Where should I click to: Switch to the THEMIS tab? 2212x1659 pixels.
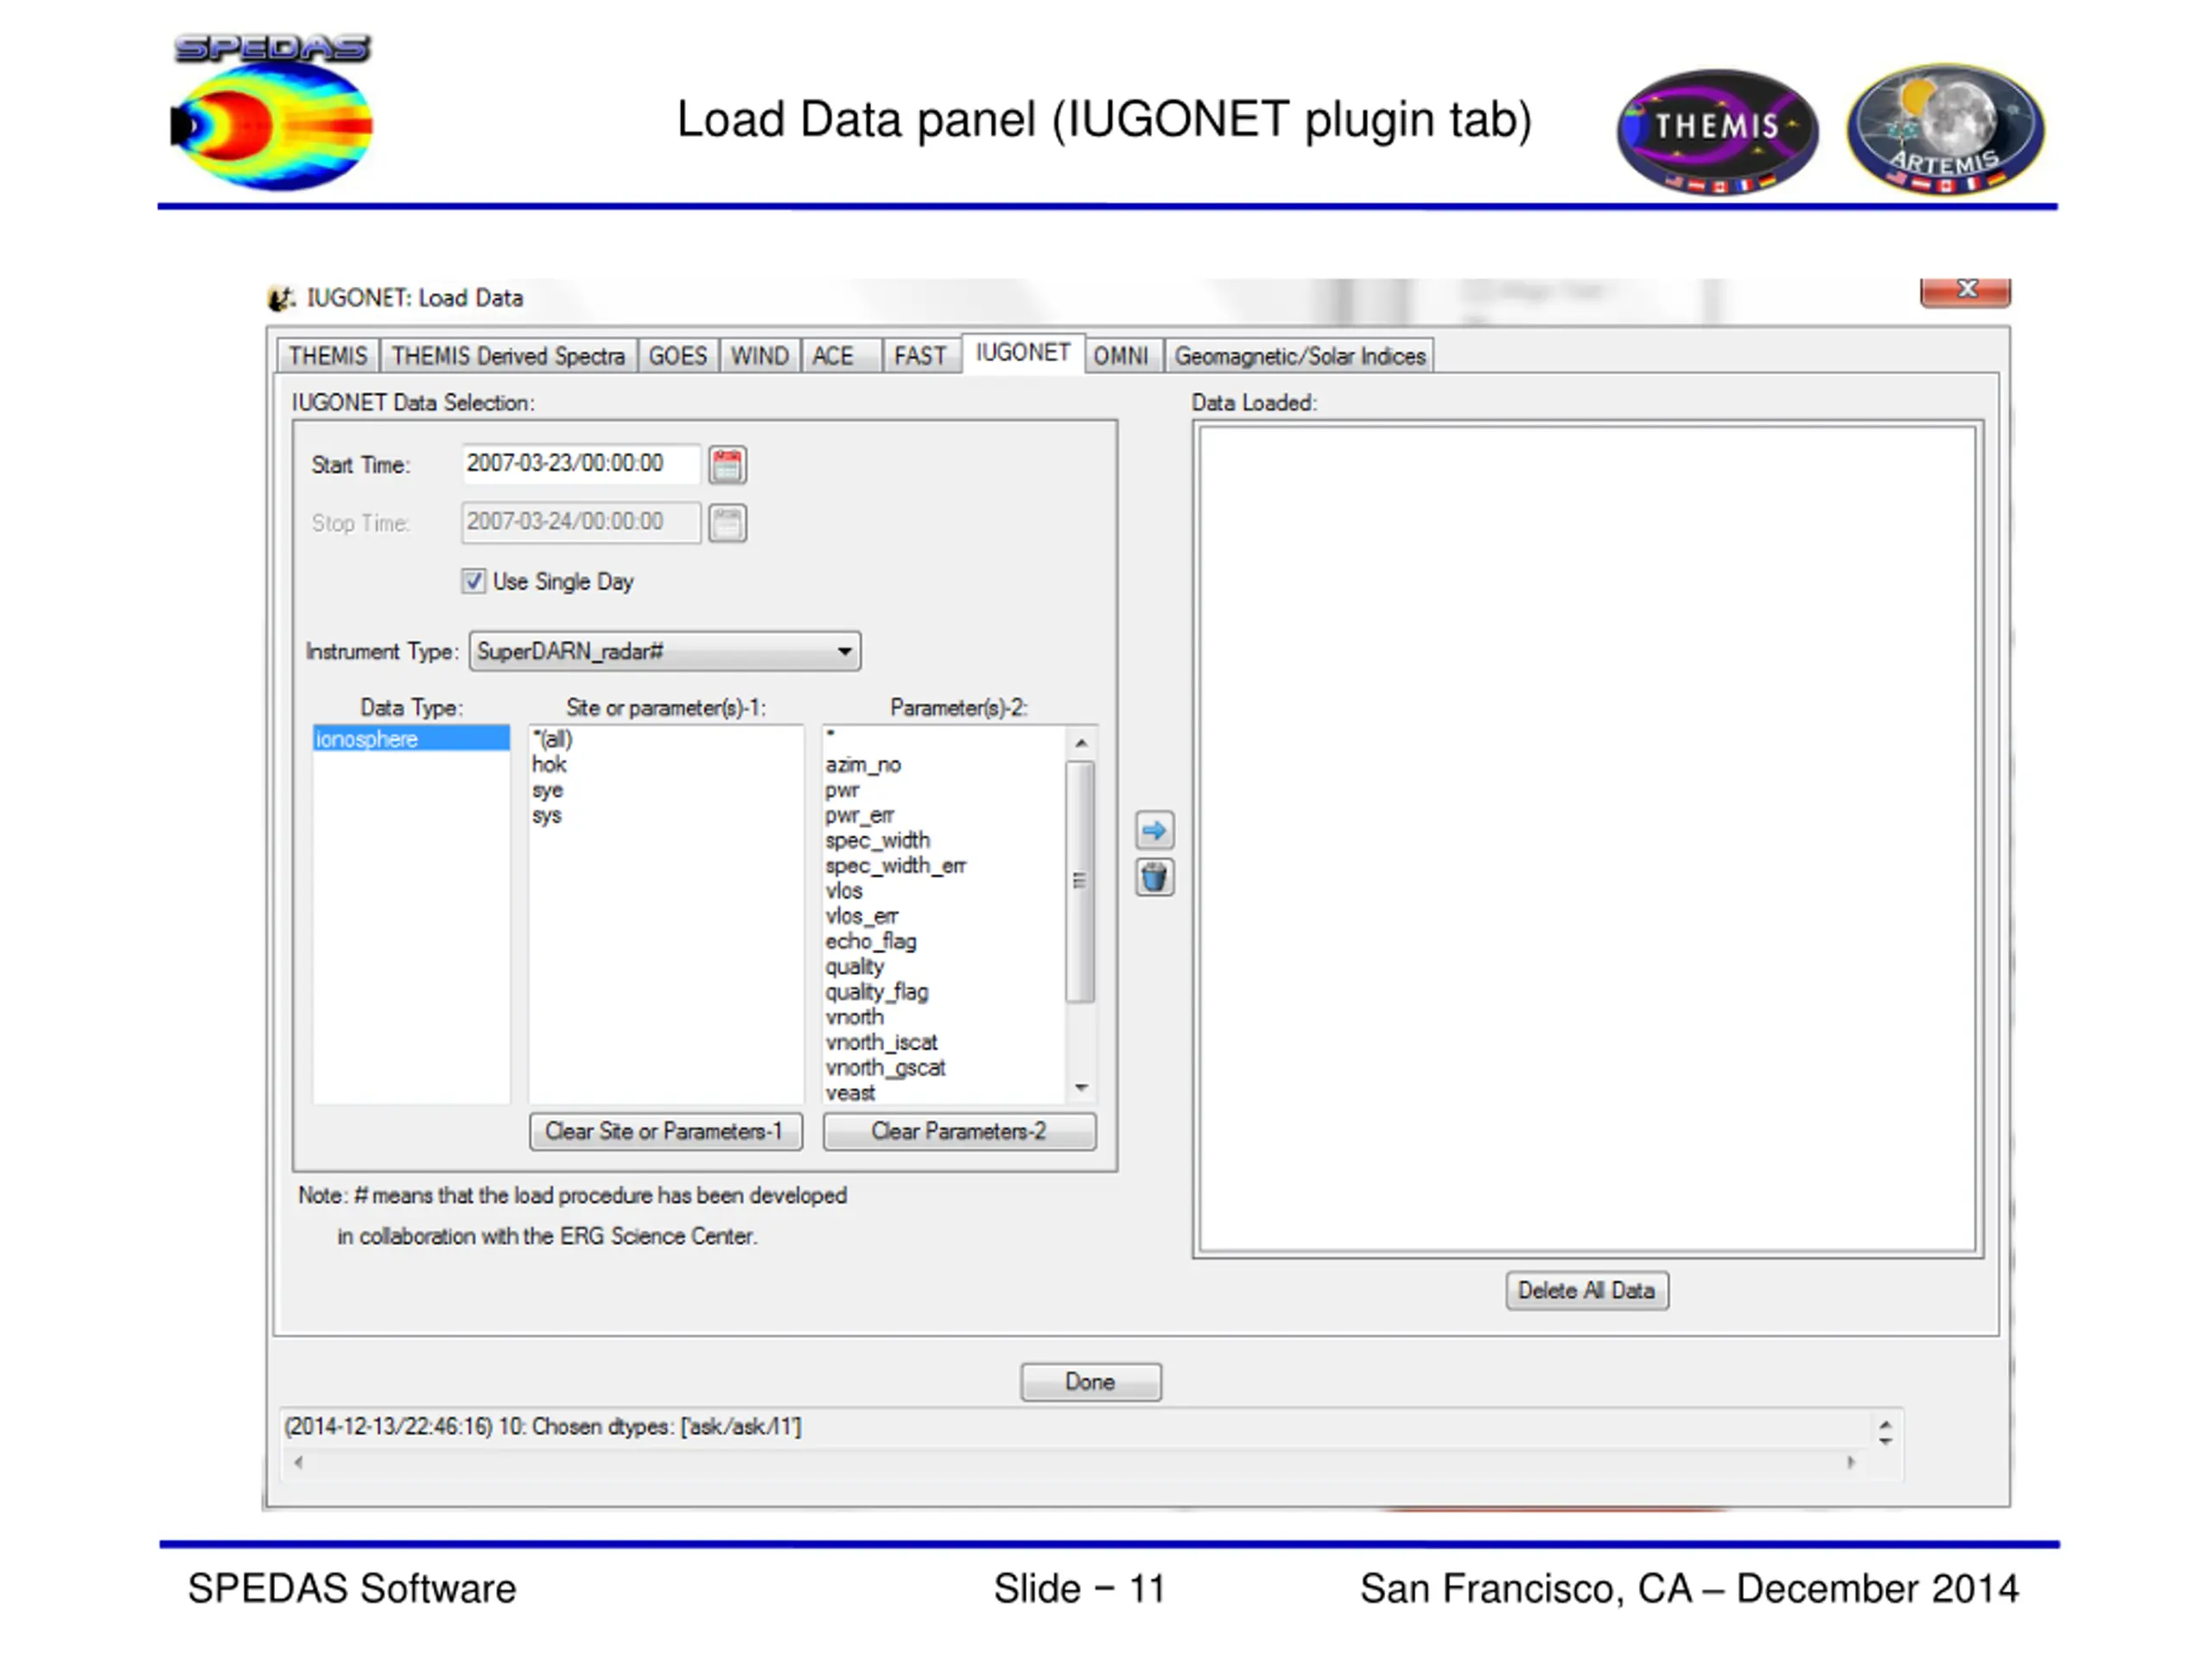[328, 356]
